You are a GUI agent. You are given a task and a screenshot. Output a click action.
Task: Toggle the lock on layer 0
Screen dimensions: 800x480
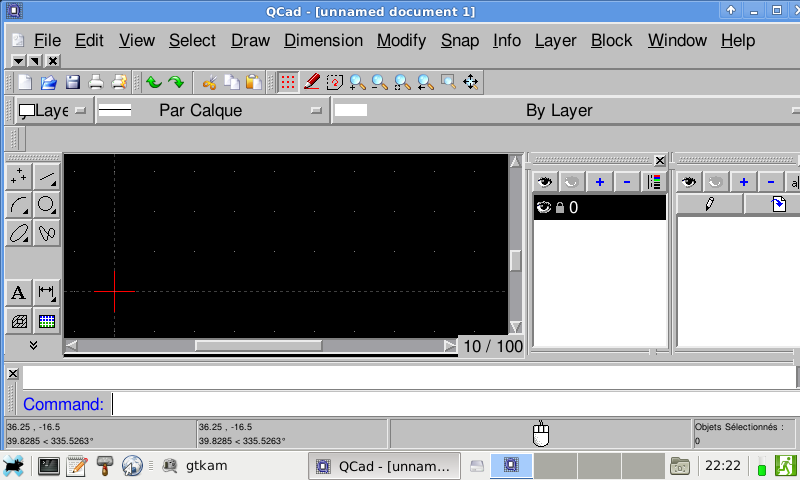(560, 208)
